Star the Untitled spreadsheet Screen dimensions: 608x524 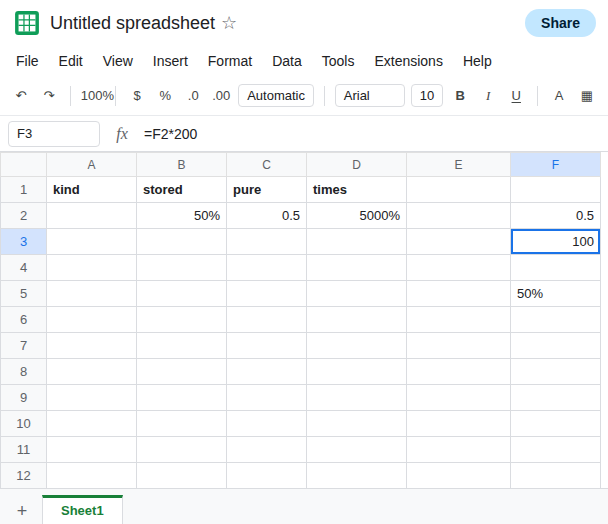pyautogui.click(x=229, y=23)
